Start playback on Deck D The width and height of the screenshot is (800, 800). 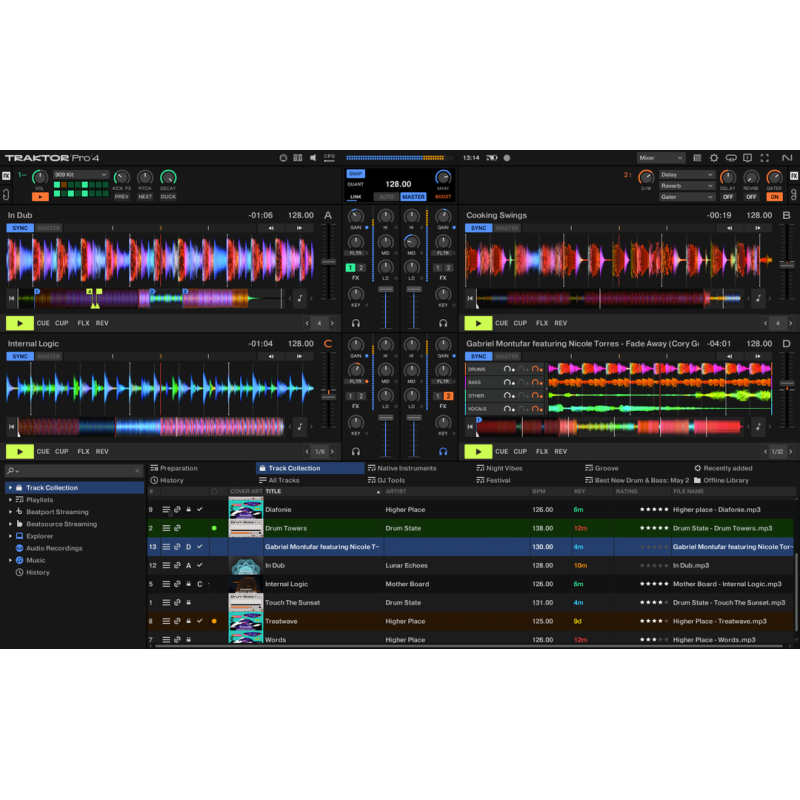point(478,452)
